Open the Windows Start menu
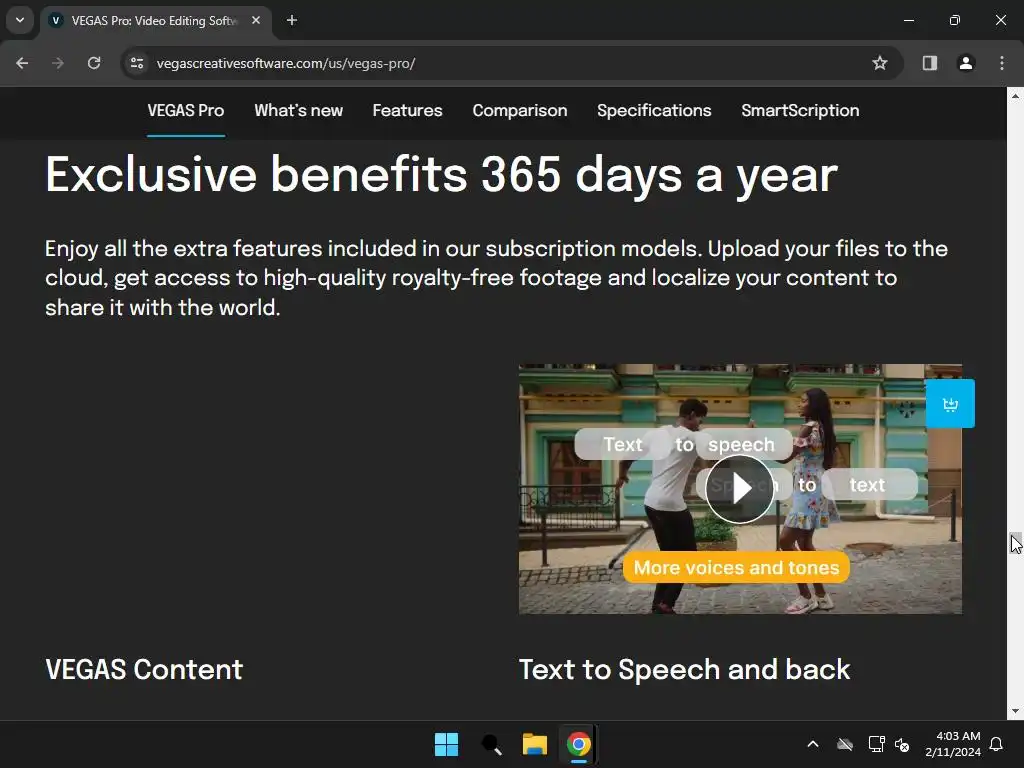The image size is (1024, 768). (x=447, y=744)
